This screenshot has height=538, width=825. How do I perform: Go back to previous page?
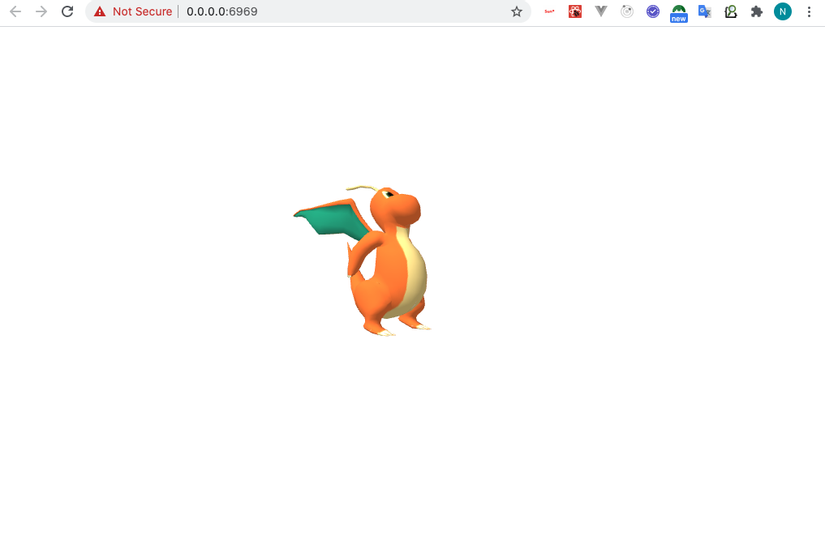pyautogui.click(x=16, y=12)
